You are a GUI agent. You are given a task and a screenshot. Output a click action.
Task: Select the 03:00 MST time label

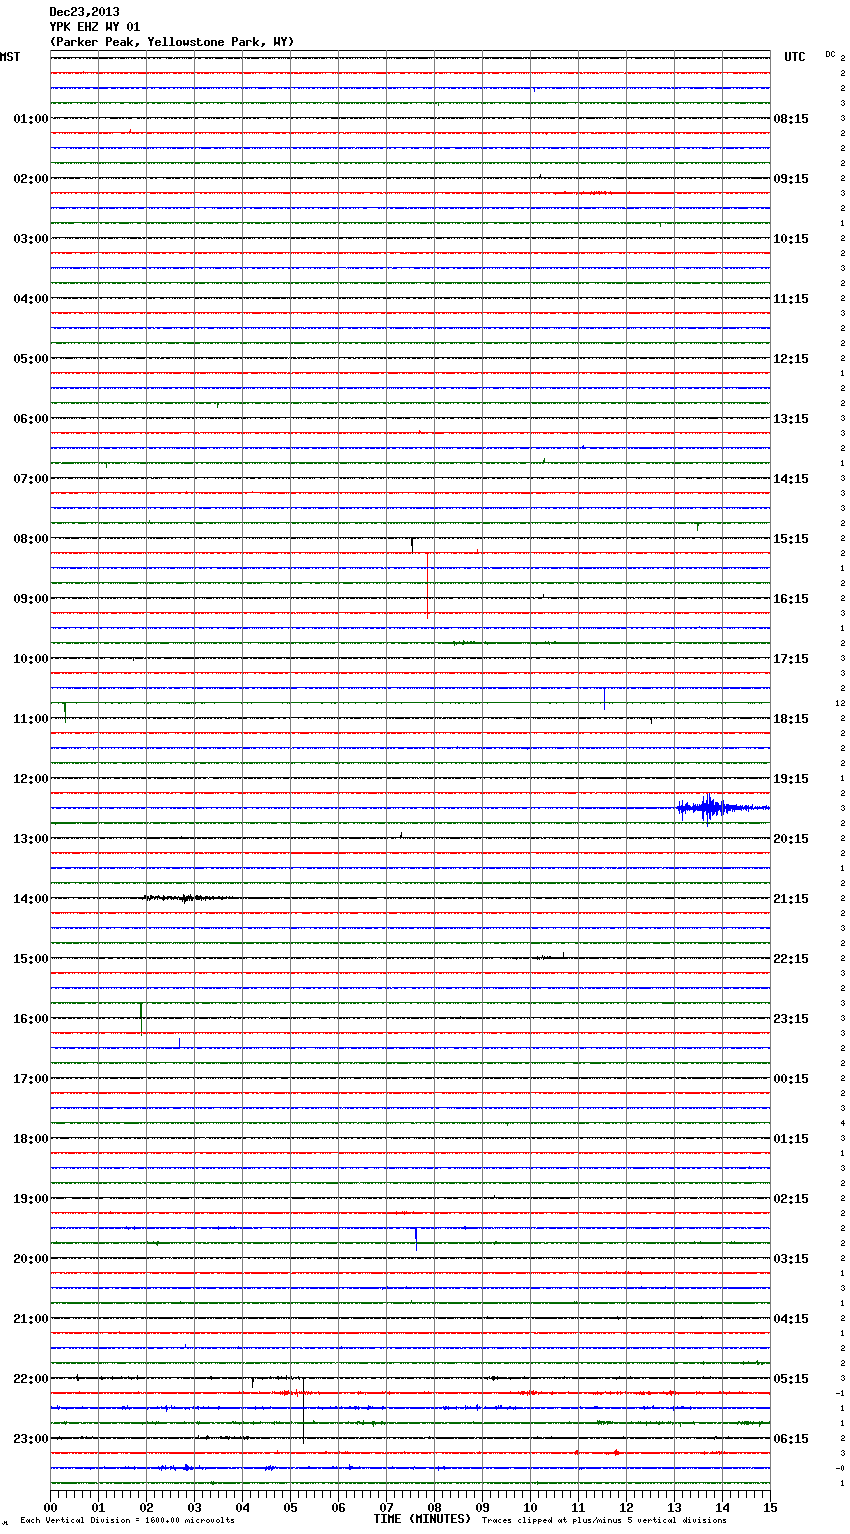(x=31, y=239)
